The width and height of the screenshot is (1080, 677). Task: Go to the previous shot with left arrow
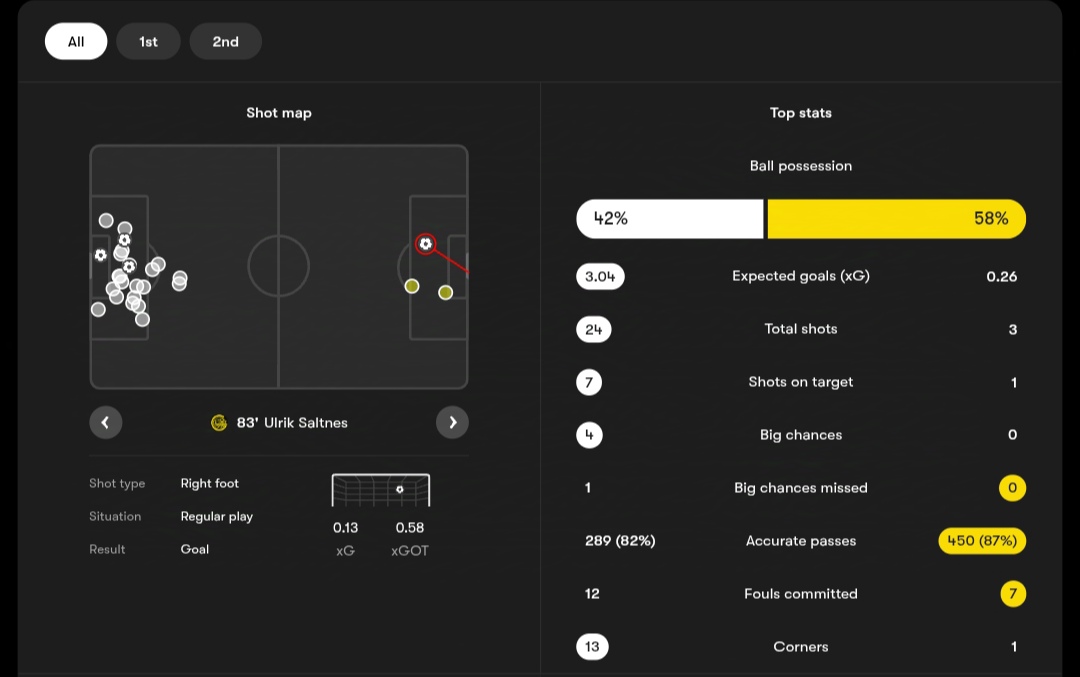(x=105, y=422)
